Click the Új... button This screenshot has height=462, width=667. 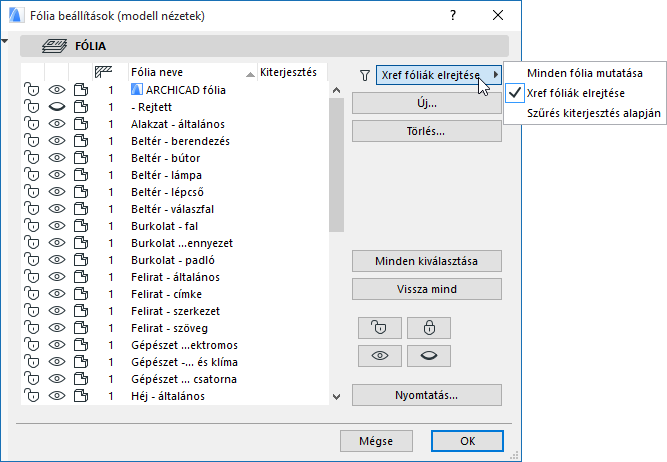point(426,103)
